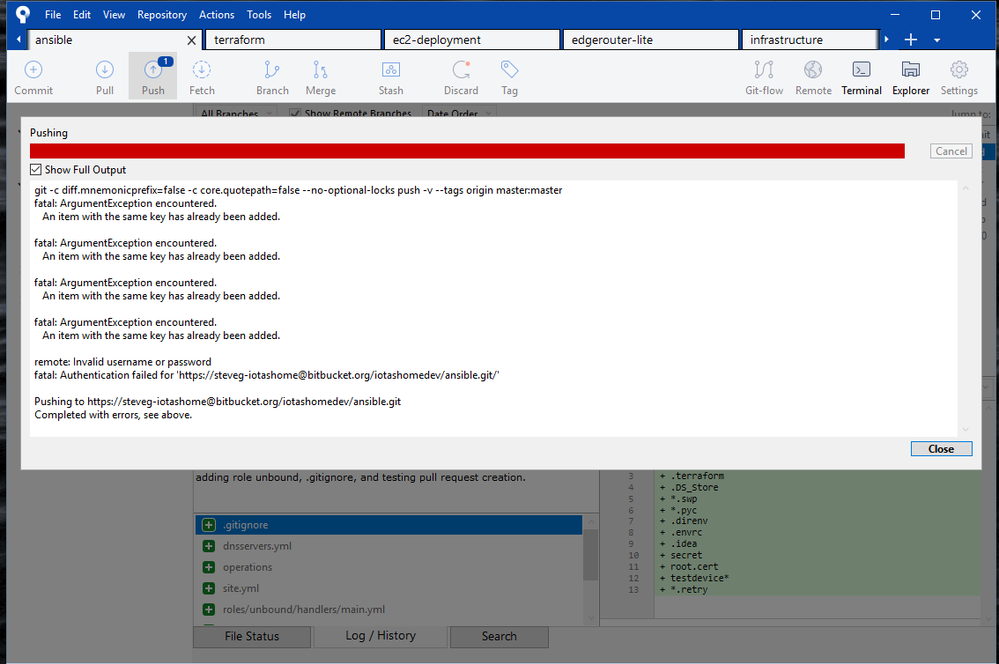Open the Repository menu

point(162,15)
